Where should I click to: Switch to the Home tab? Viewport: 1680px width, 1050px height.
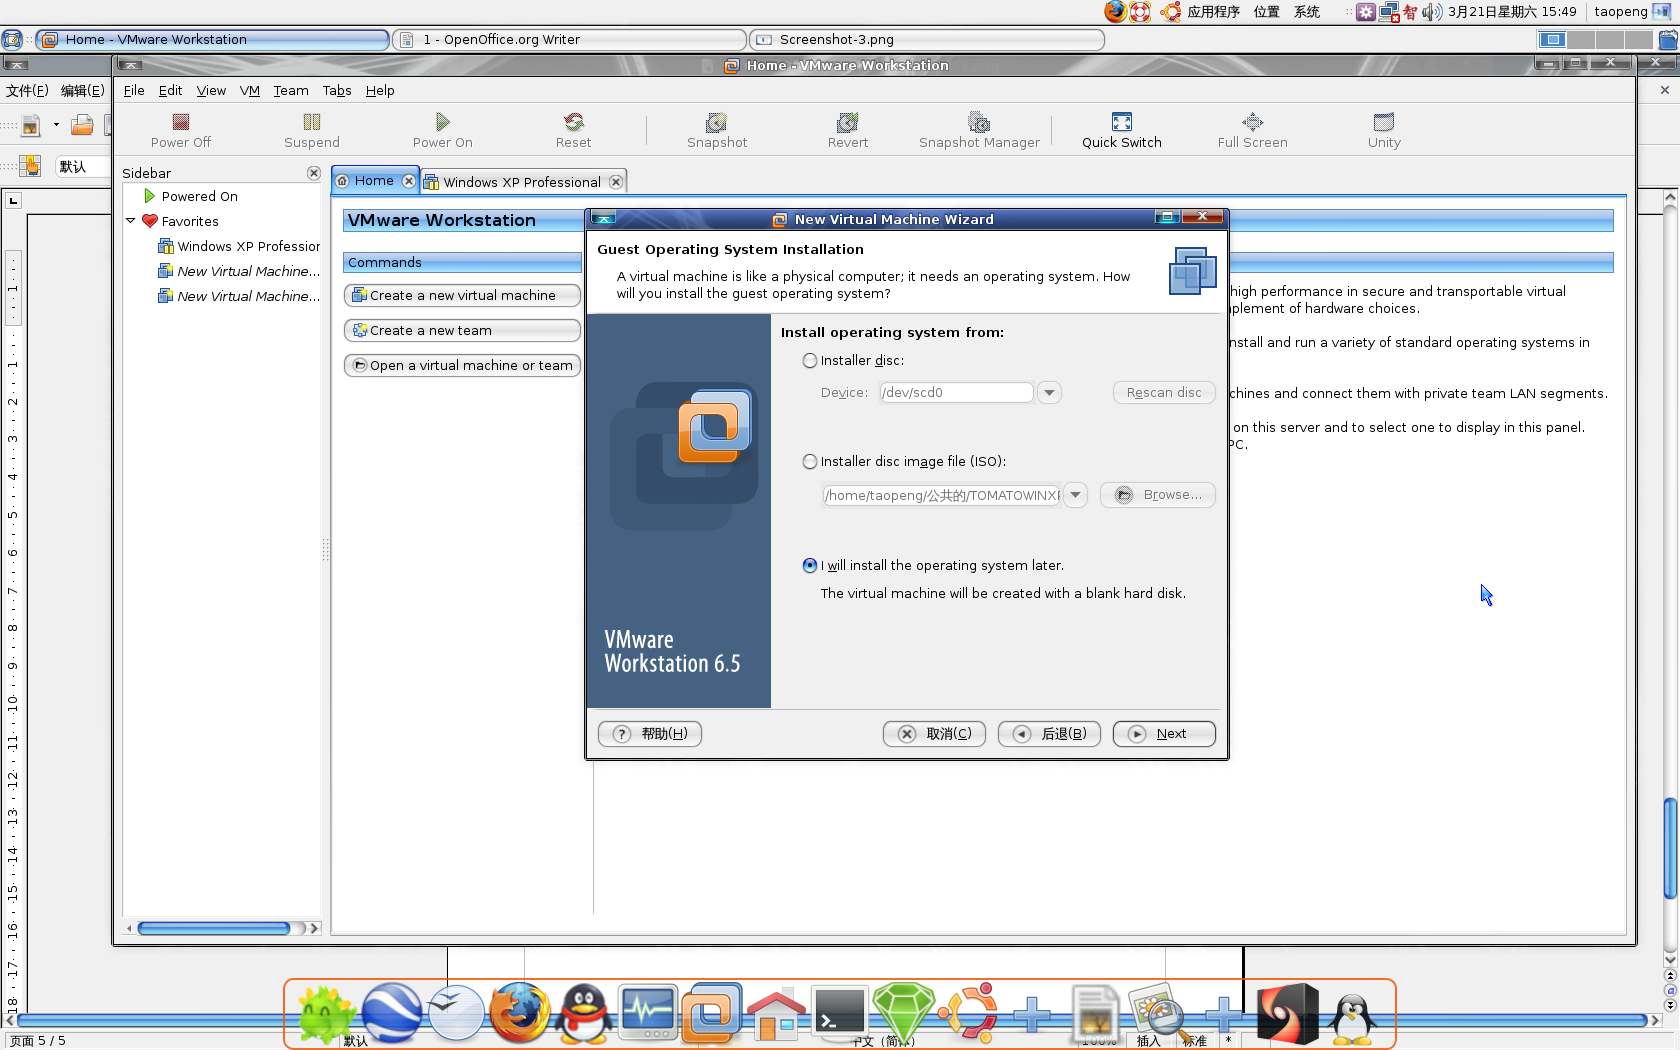pos(374,181)
